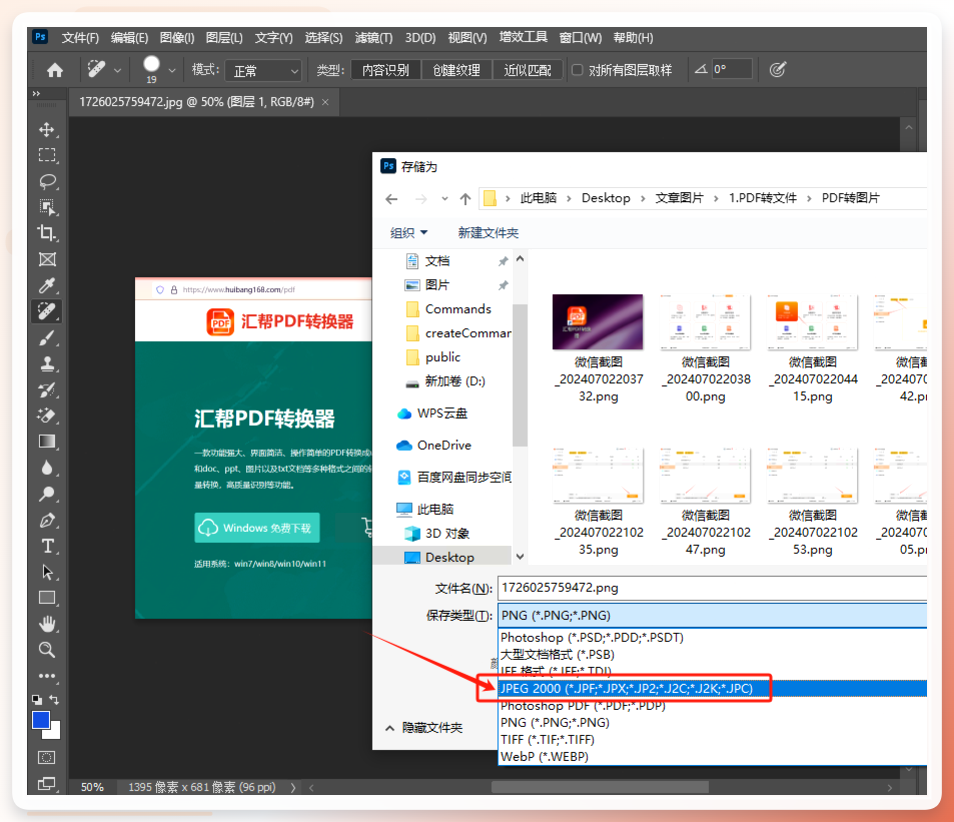The width and height of the screenshot is (954, 822).
Task: Choose JPEG 2000 format from the list
Action: tap(712, 688)
